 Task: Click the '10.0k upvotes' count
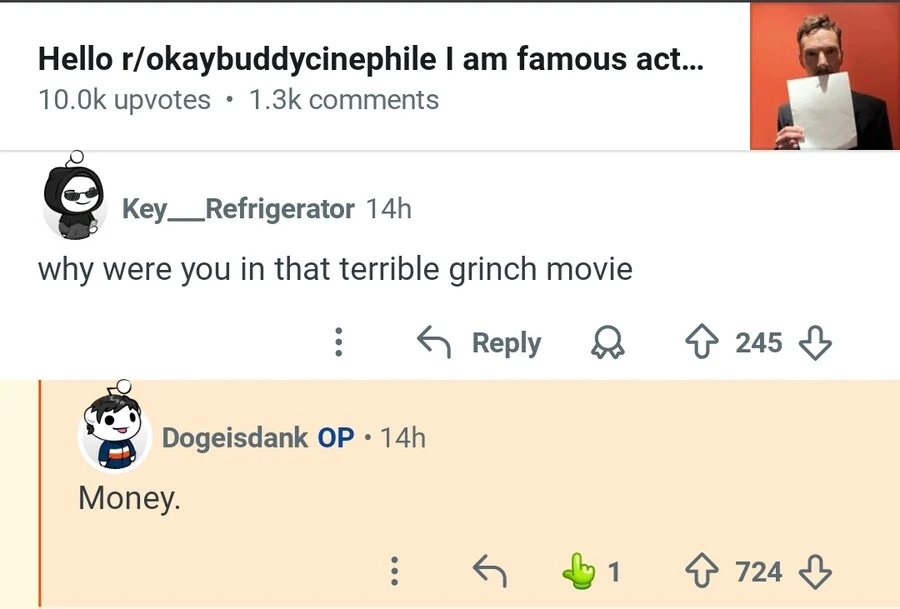pos(124,100)
